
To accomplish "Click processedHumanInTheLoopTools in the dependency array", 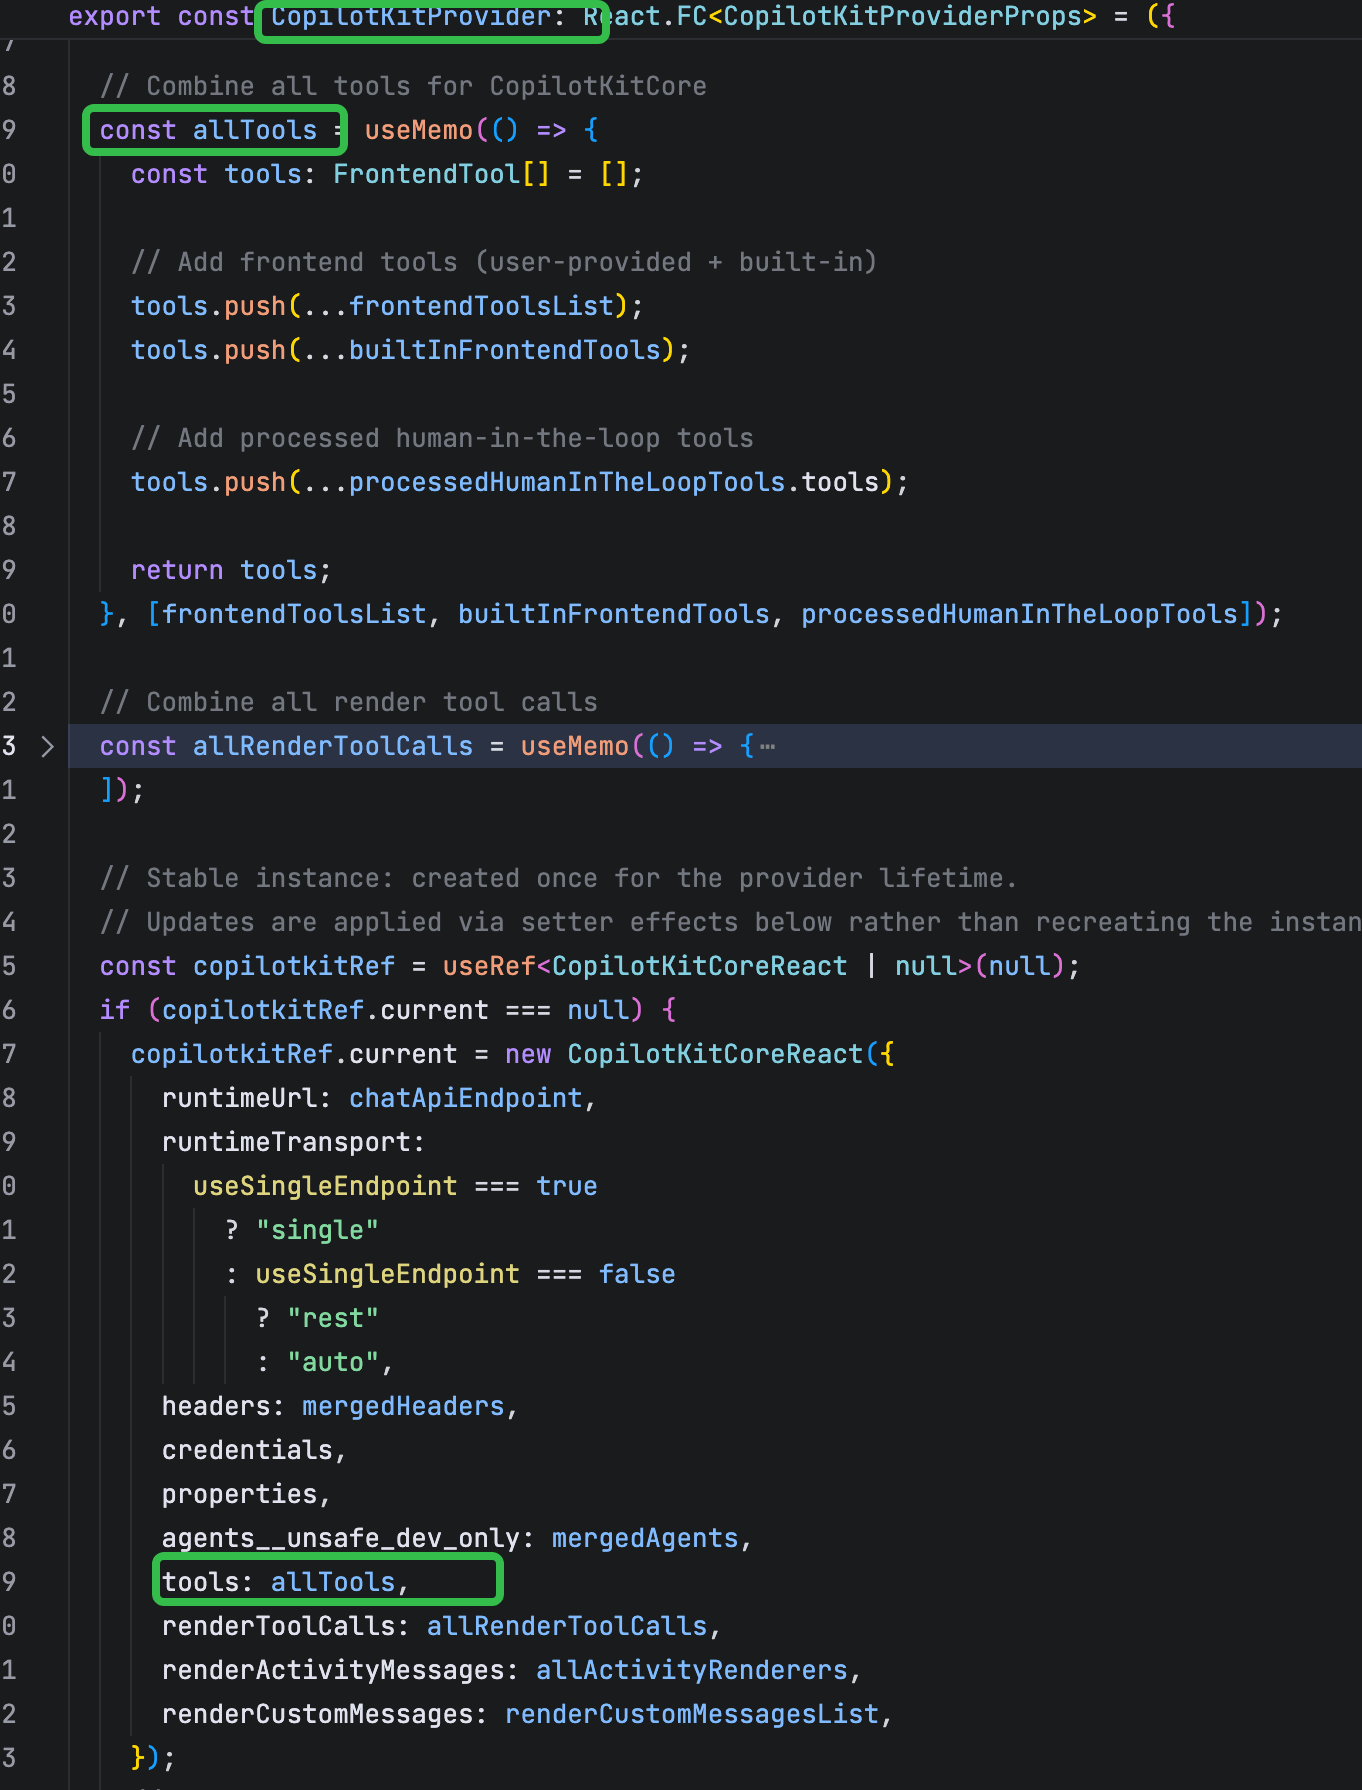I will [x=1020, y=614].
